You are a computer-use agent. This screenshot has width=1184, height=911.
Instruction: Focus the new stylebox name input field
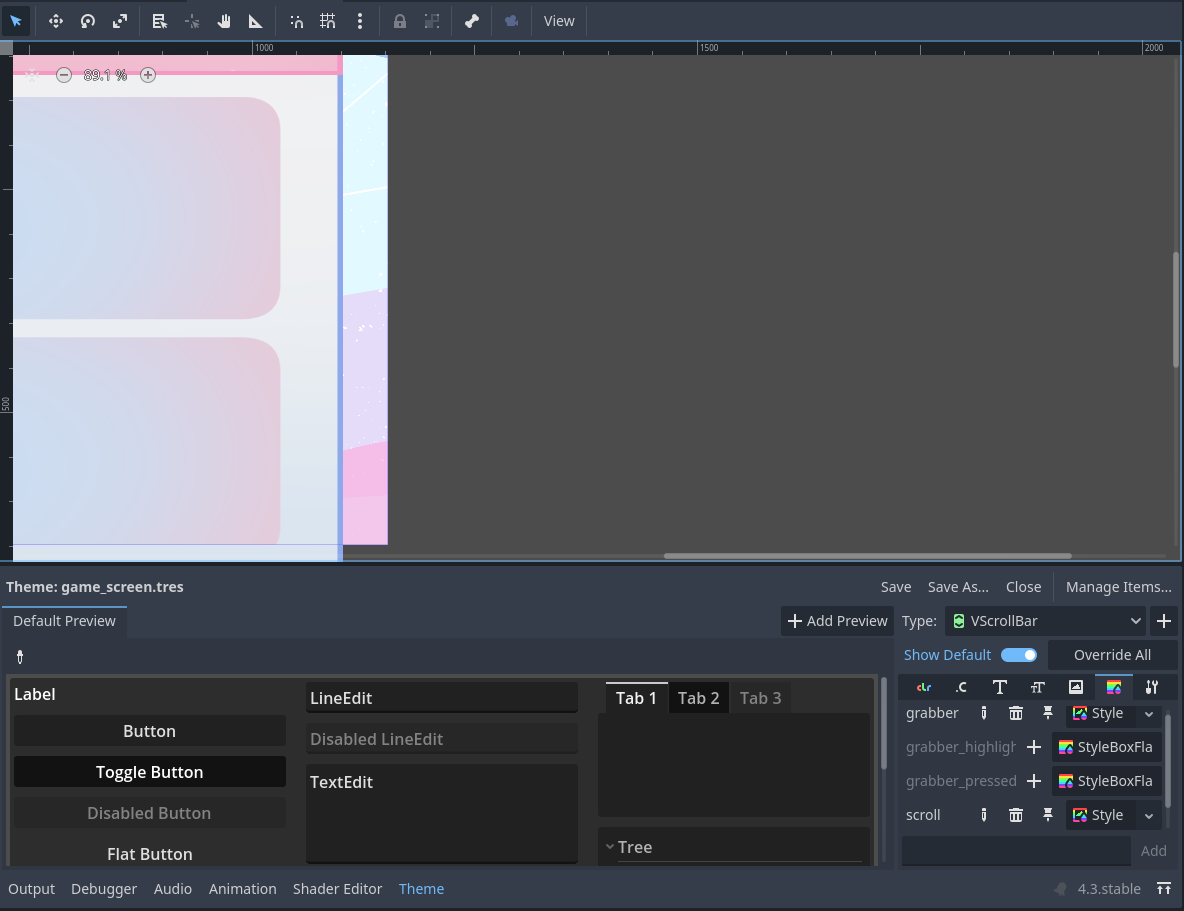1016,851
